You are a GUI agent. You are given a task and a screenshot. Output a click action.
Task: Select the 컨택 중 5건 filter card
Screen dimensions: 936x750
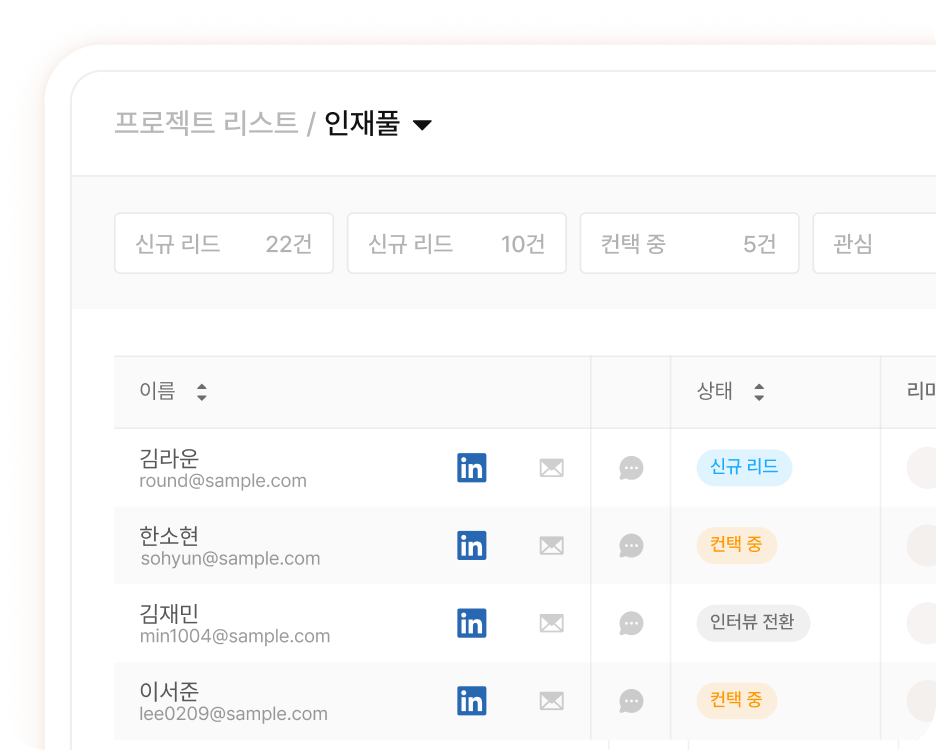click(689, 243)
